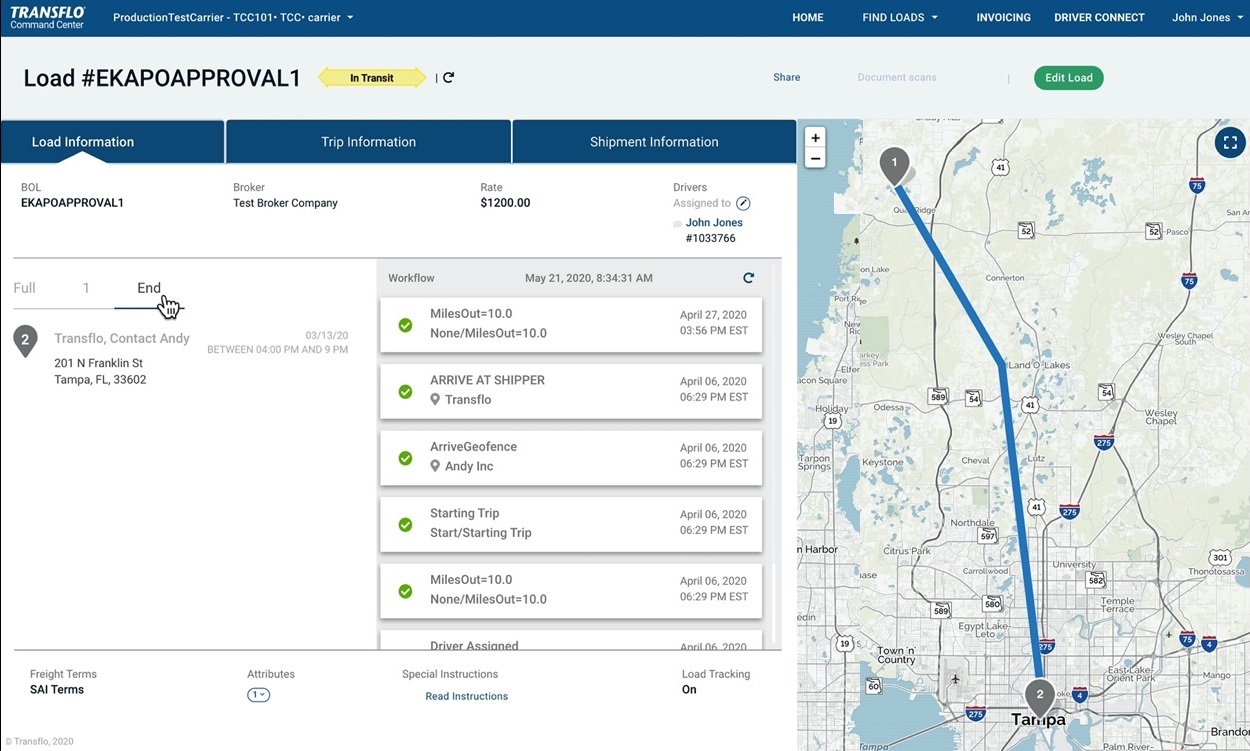Click green check for ARRIVE AT SHIPPER
Viewport: 1250px width, 751px height.
[405, 391]
